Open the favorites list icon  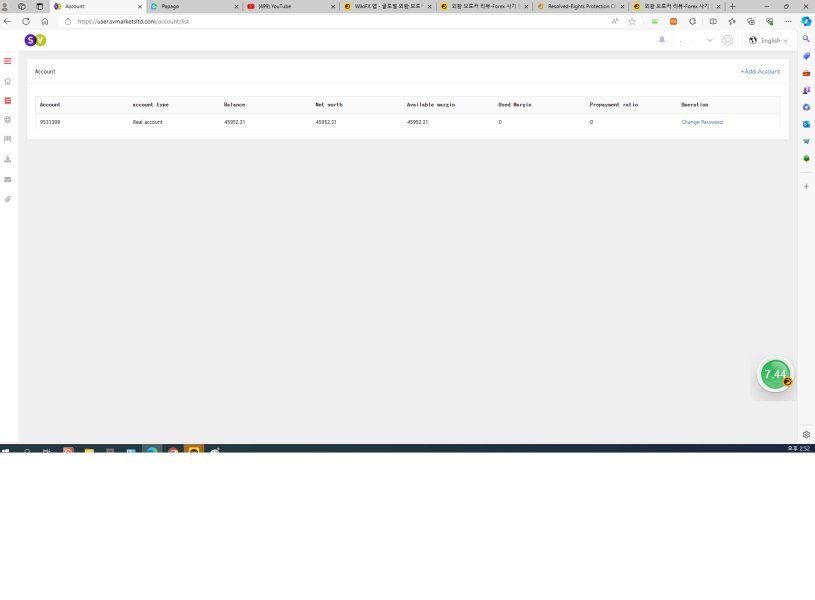(x=732, y=21)
